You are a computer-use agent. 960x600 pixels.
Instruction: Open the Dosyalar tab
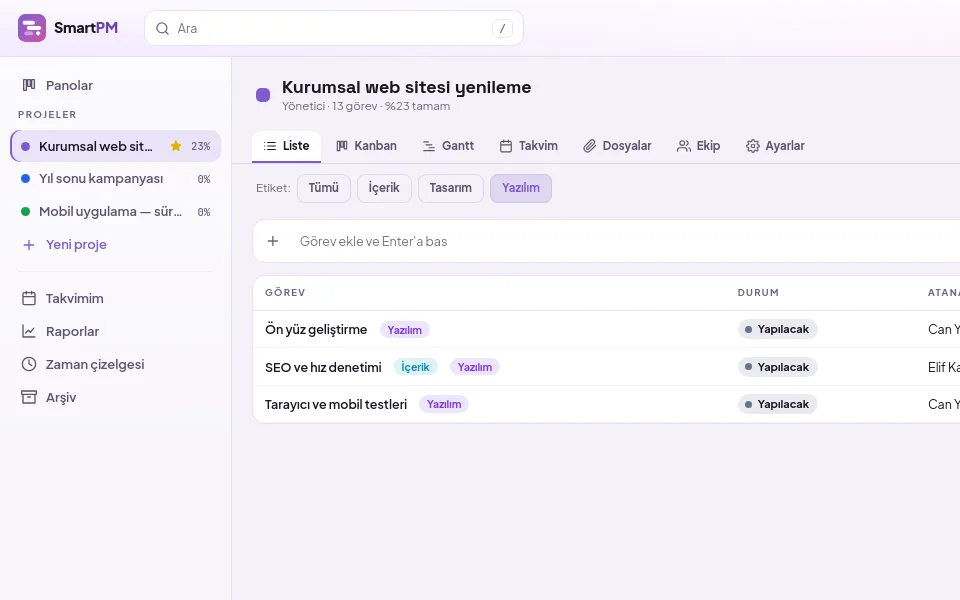617,146
